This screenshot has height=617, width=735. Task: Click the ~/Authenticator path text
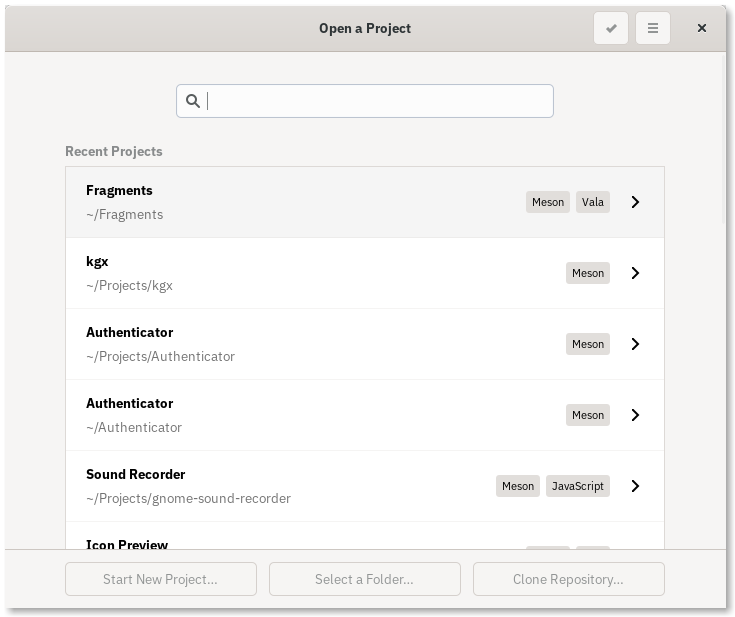point(134,428)
